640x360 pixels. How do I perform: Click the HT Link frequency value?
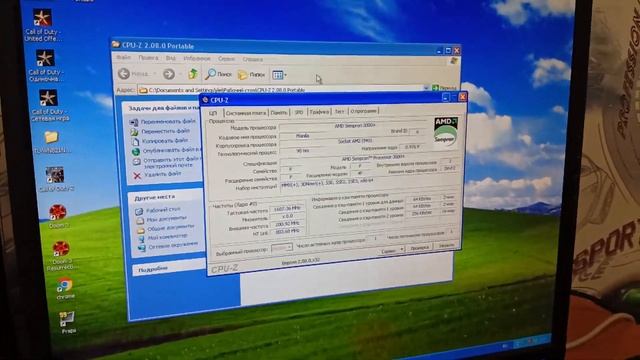[x=287, y=231]
